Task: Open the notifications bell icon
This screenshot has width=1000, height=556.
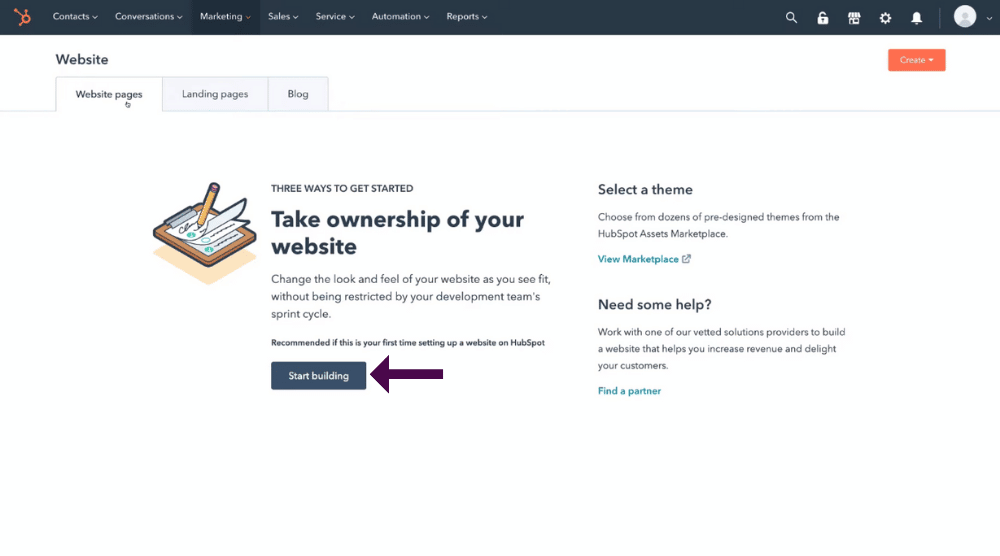Action: click(x=916, y=18)
